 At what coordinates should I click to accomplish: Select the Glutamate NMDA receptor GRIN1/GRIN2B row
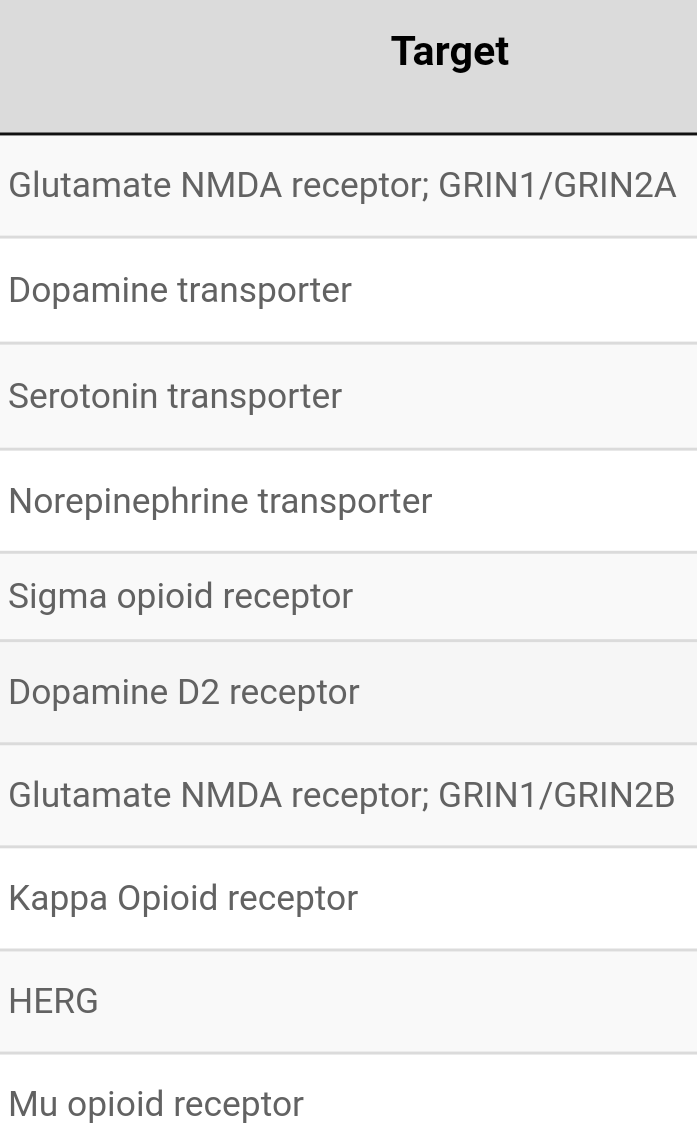point(348,795)
